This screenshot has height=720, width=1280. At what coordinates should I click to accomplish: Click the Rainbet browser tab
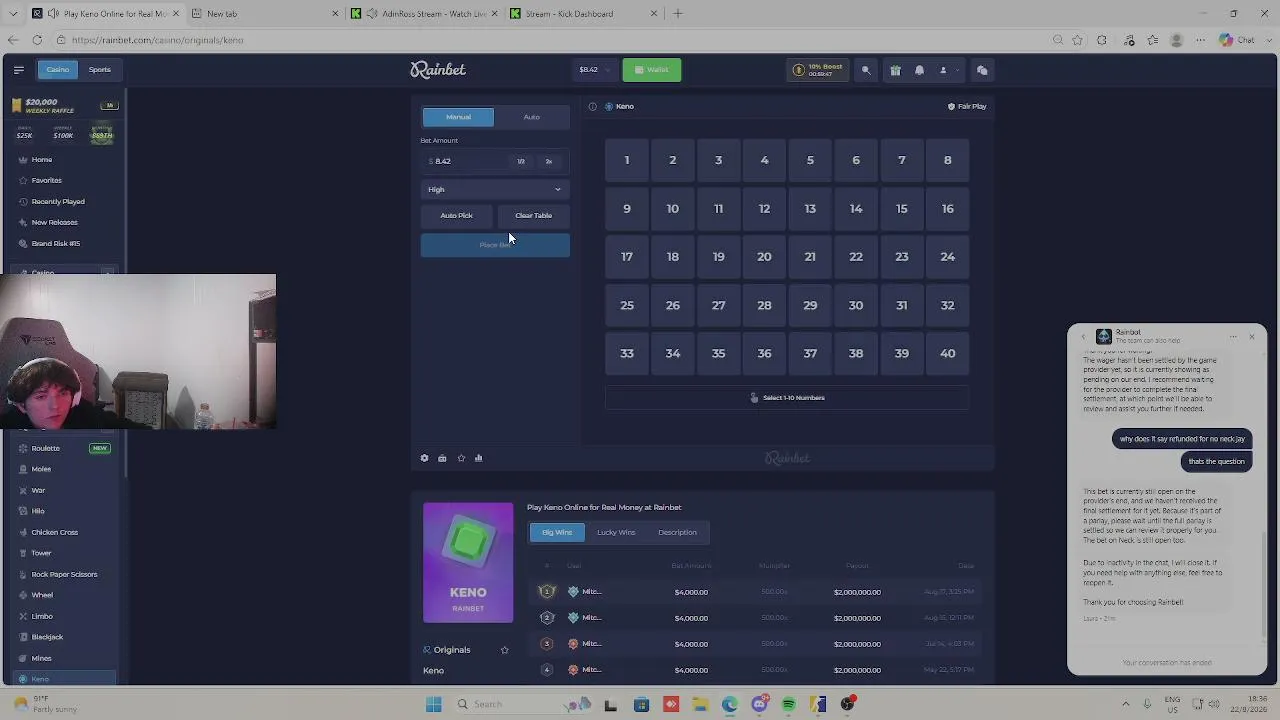coord(105,14)
